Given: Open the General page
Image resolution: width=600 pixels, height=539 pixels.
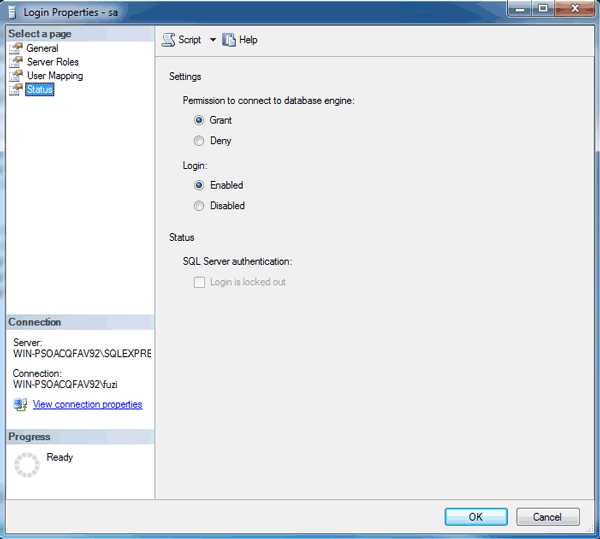Looking at the screenshot, I should pyautogui.click(x=42, y=49).
